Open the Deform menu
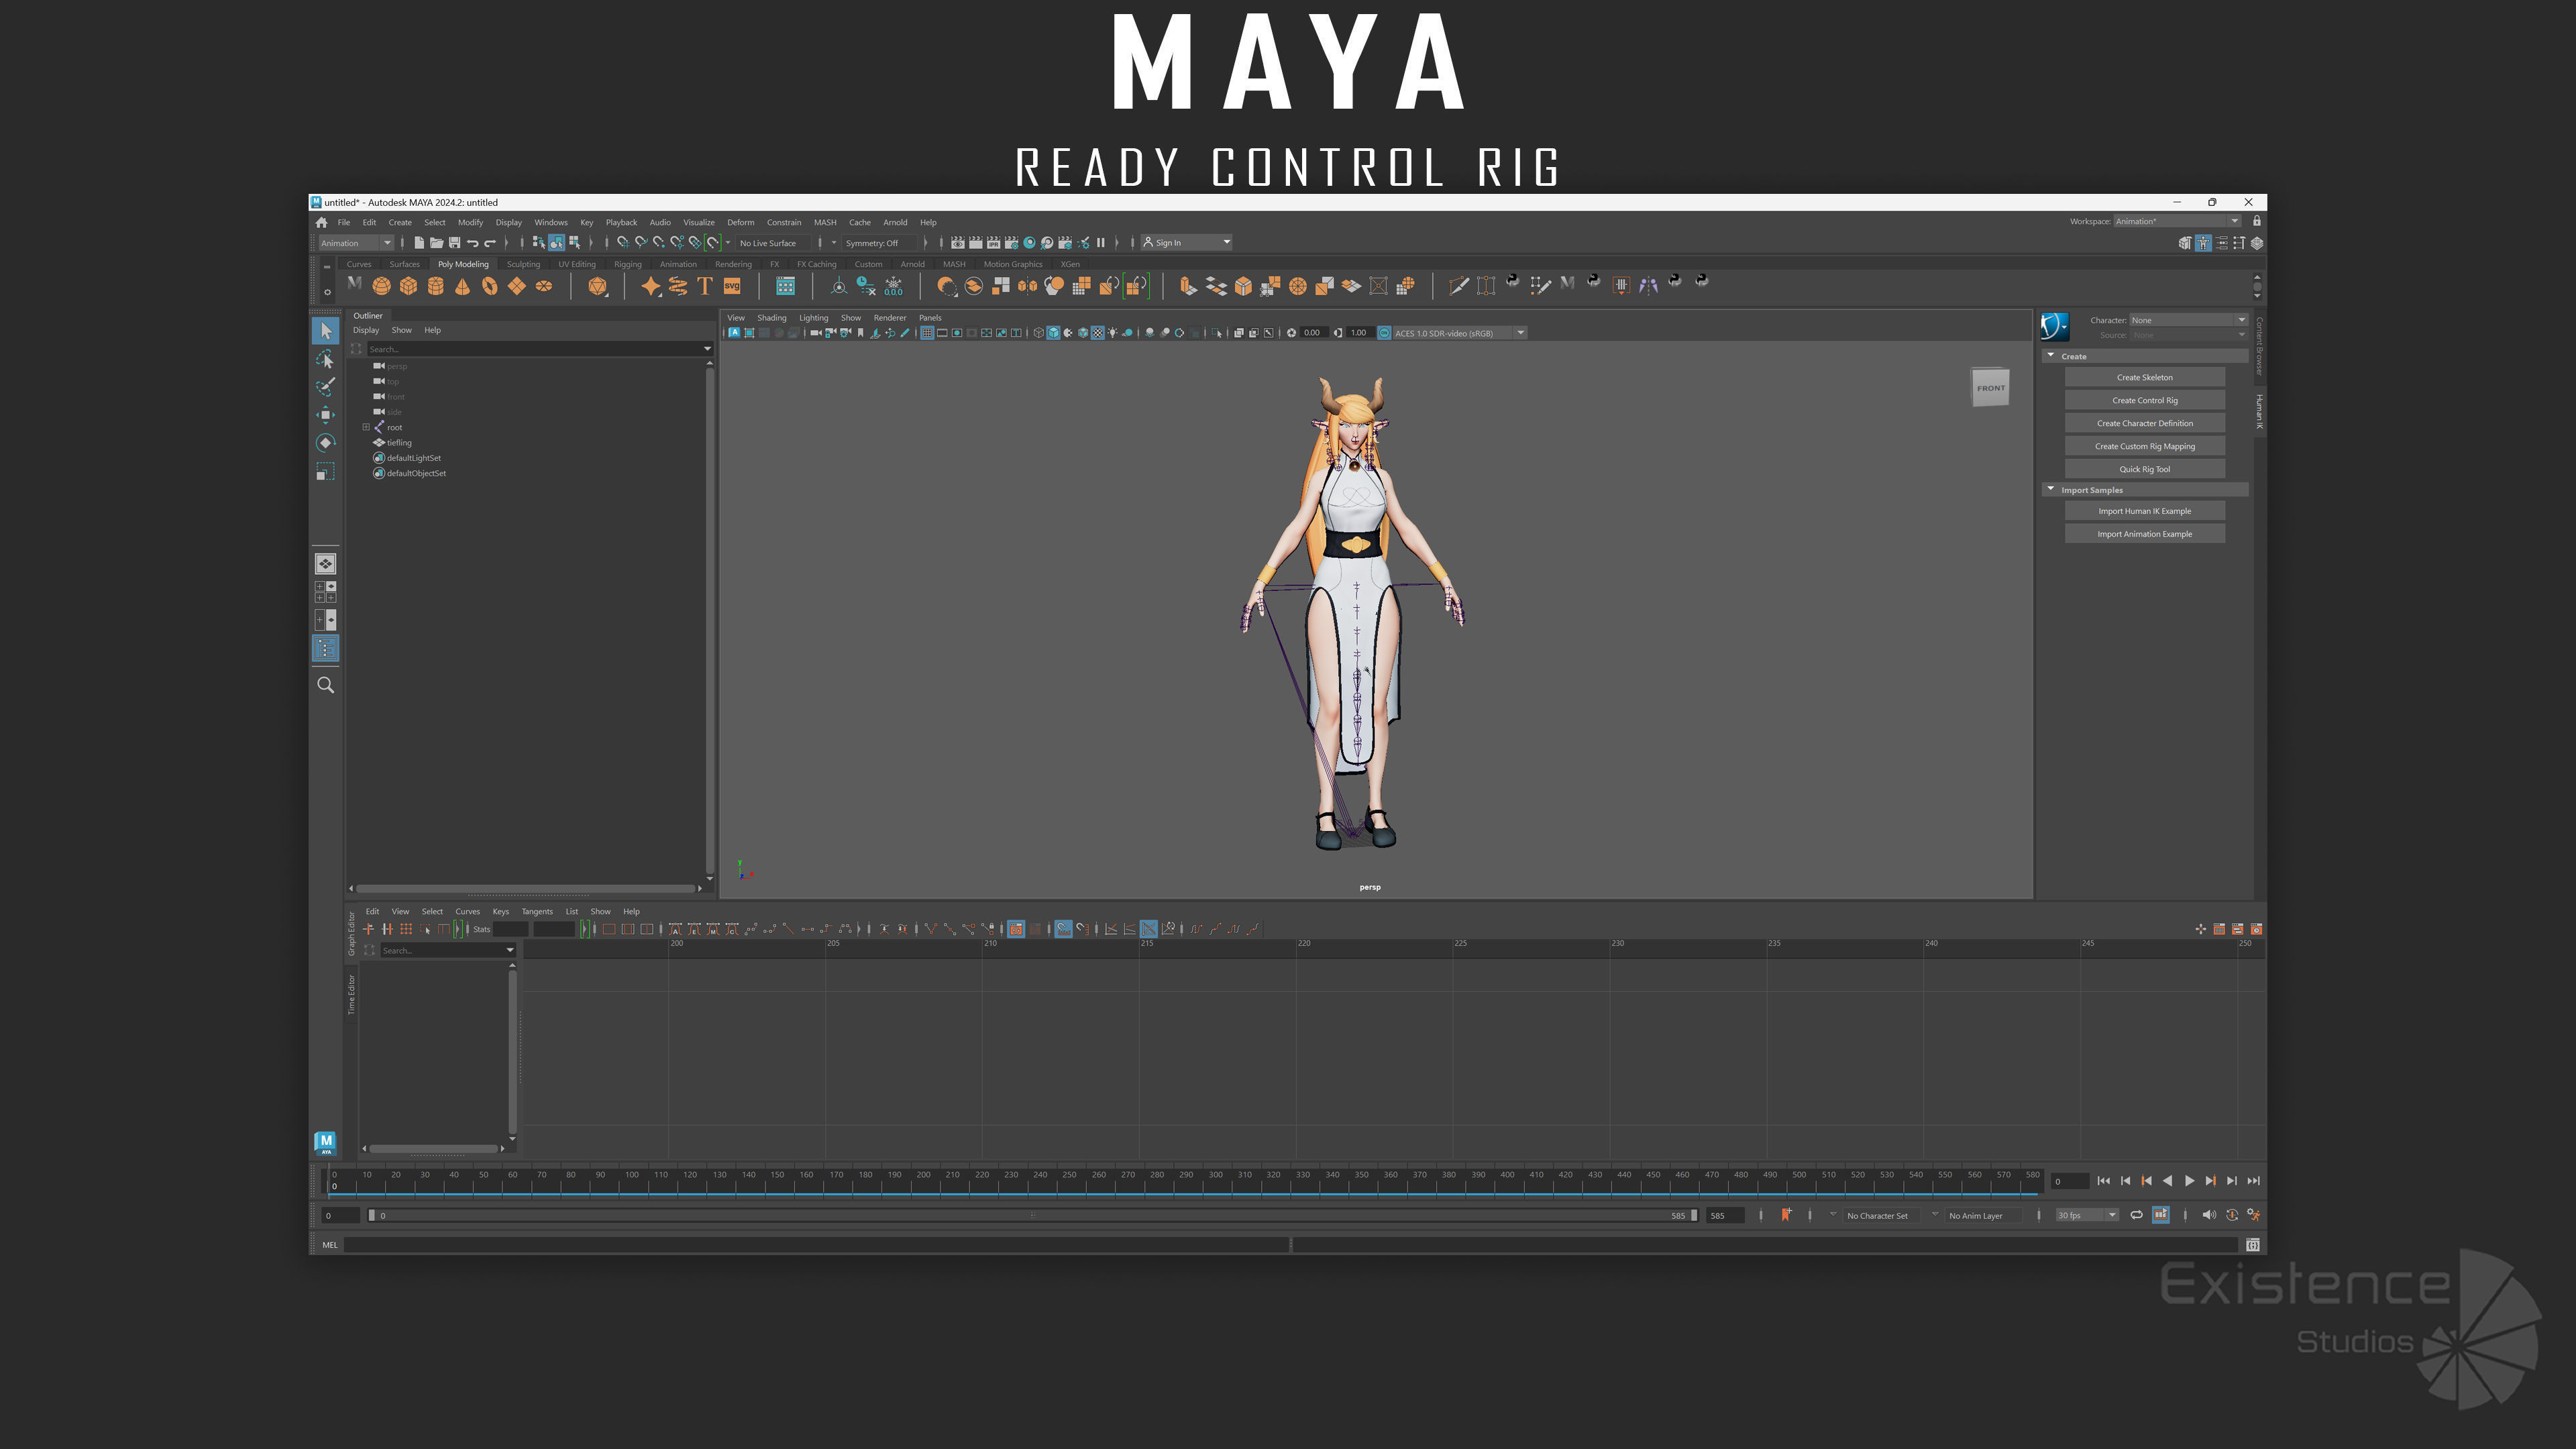This screenshot has width=2576, height=1449. [x=740, y=222]
